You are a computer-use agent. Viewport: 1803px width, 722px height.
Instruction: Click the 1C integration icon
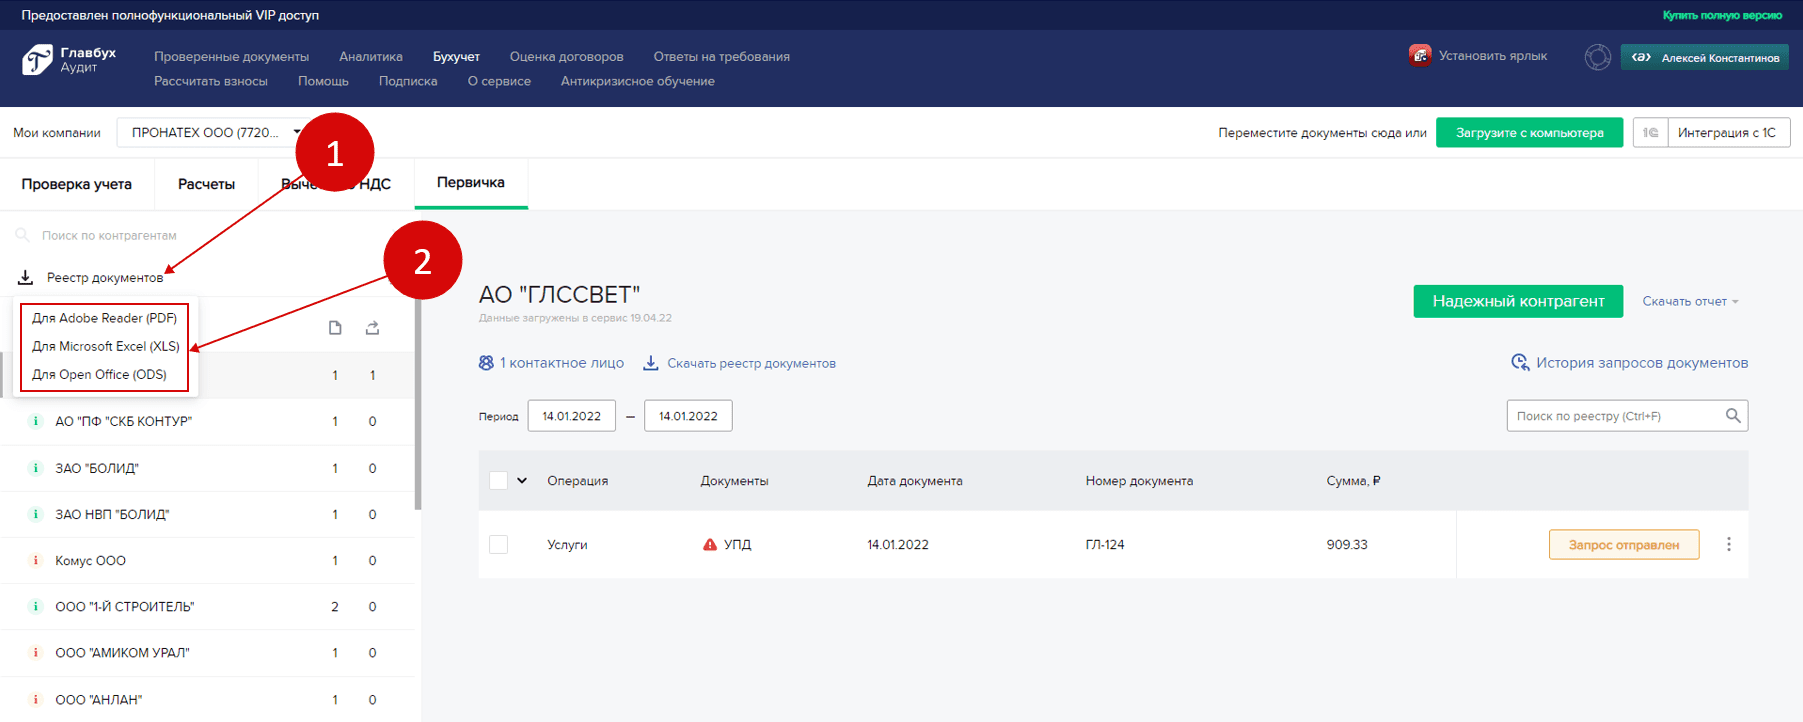coord(1650,132)
